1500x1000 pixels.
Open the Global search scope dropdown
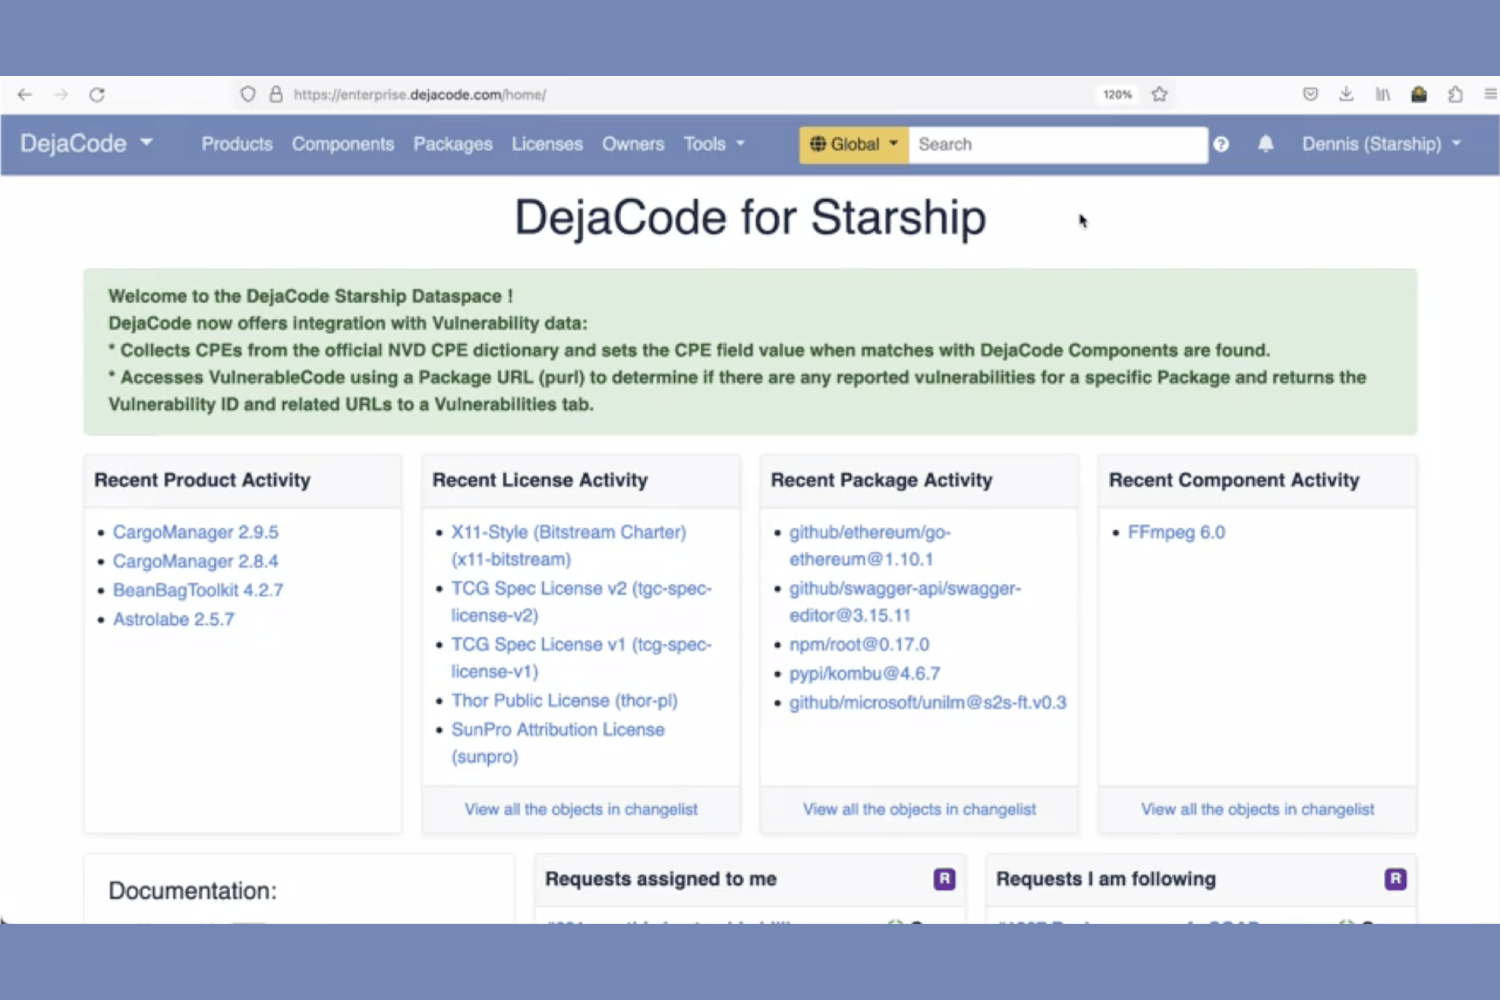tap(854, 144)
